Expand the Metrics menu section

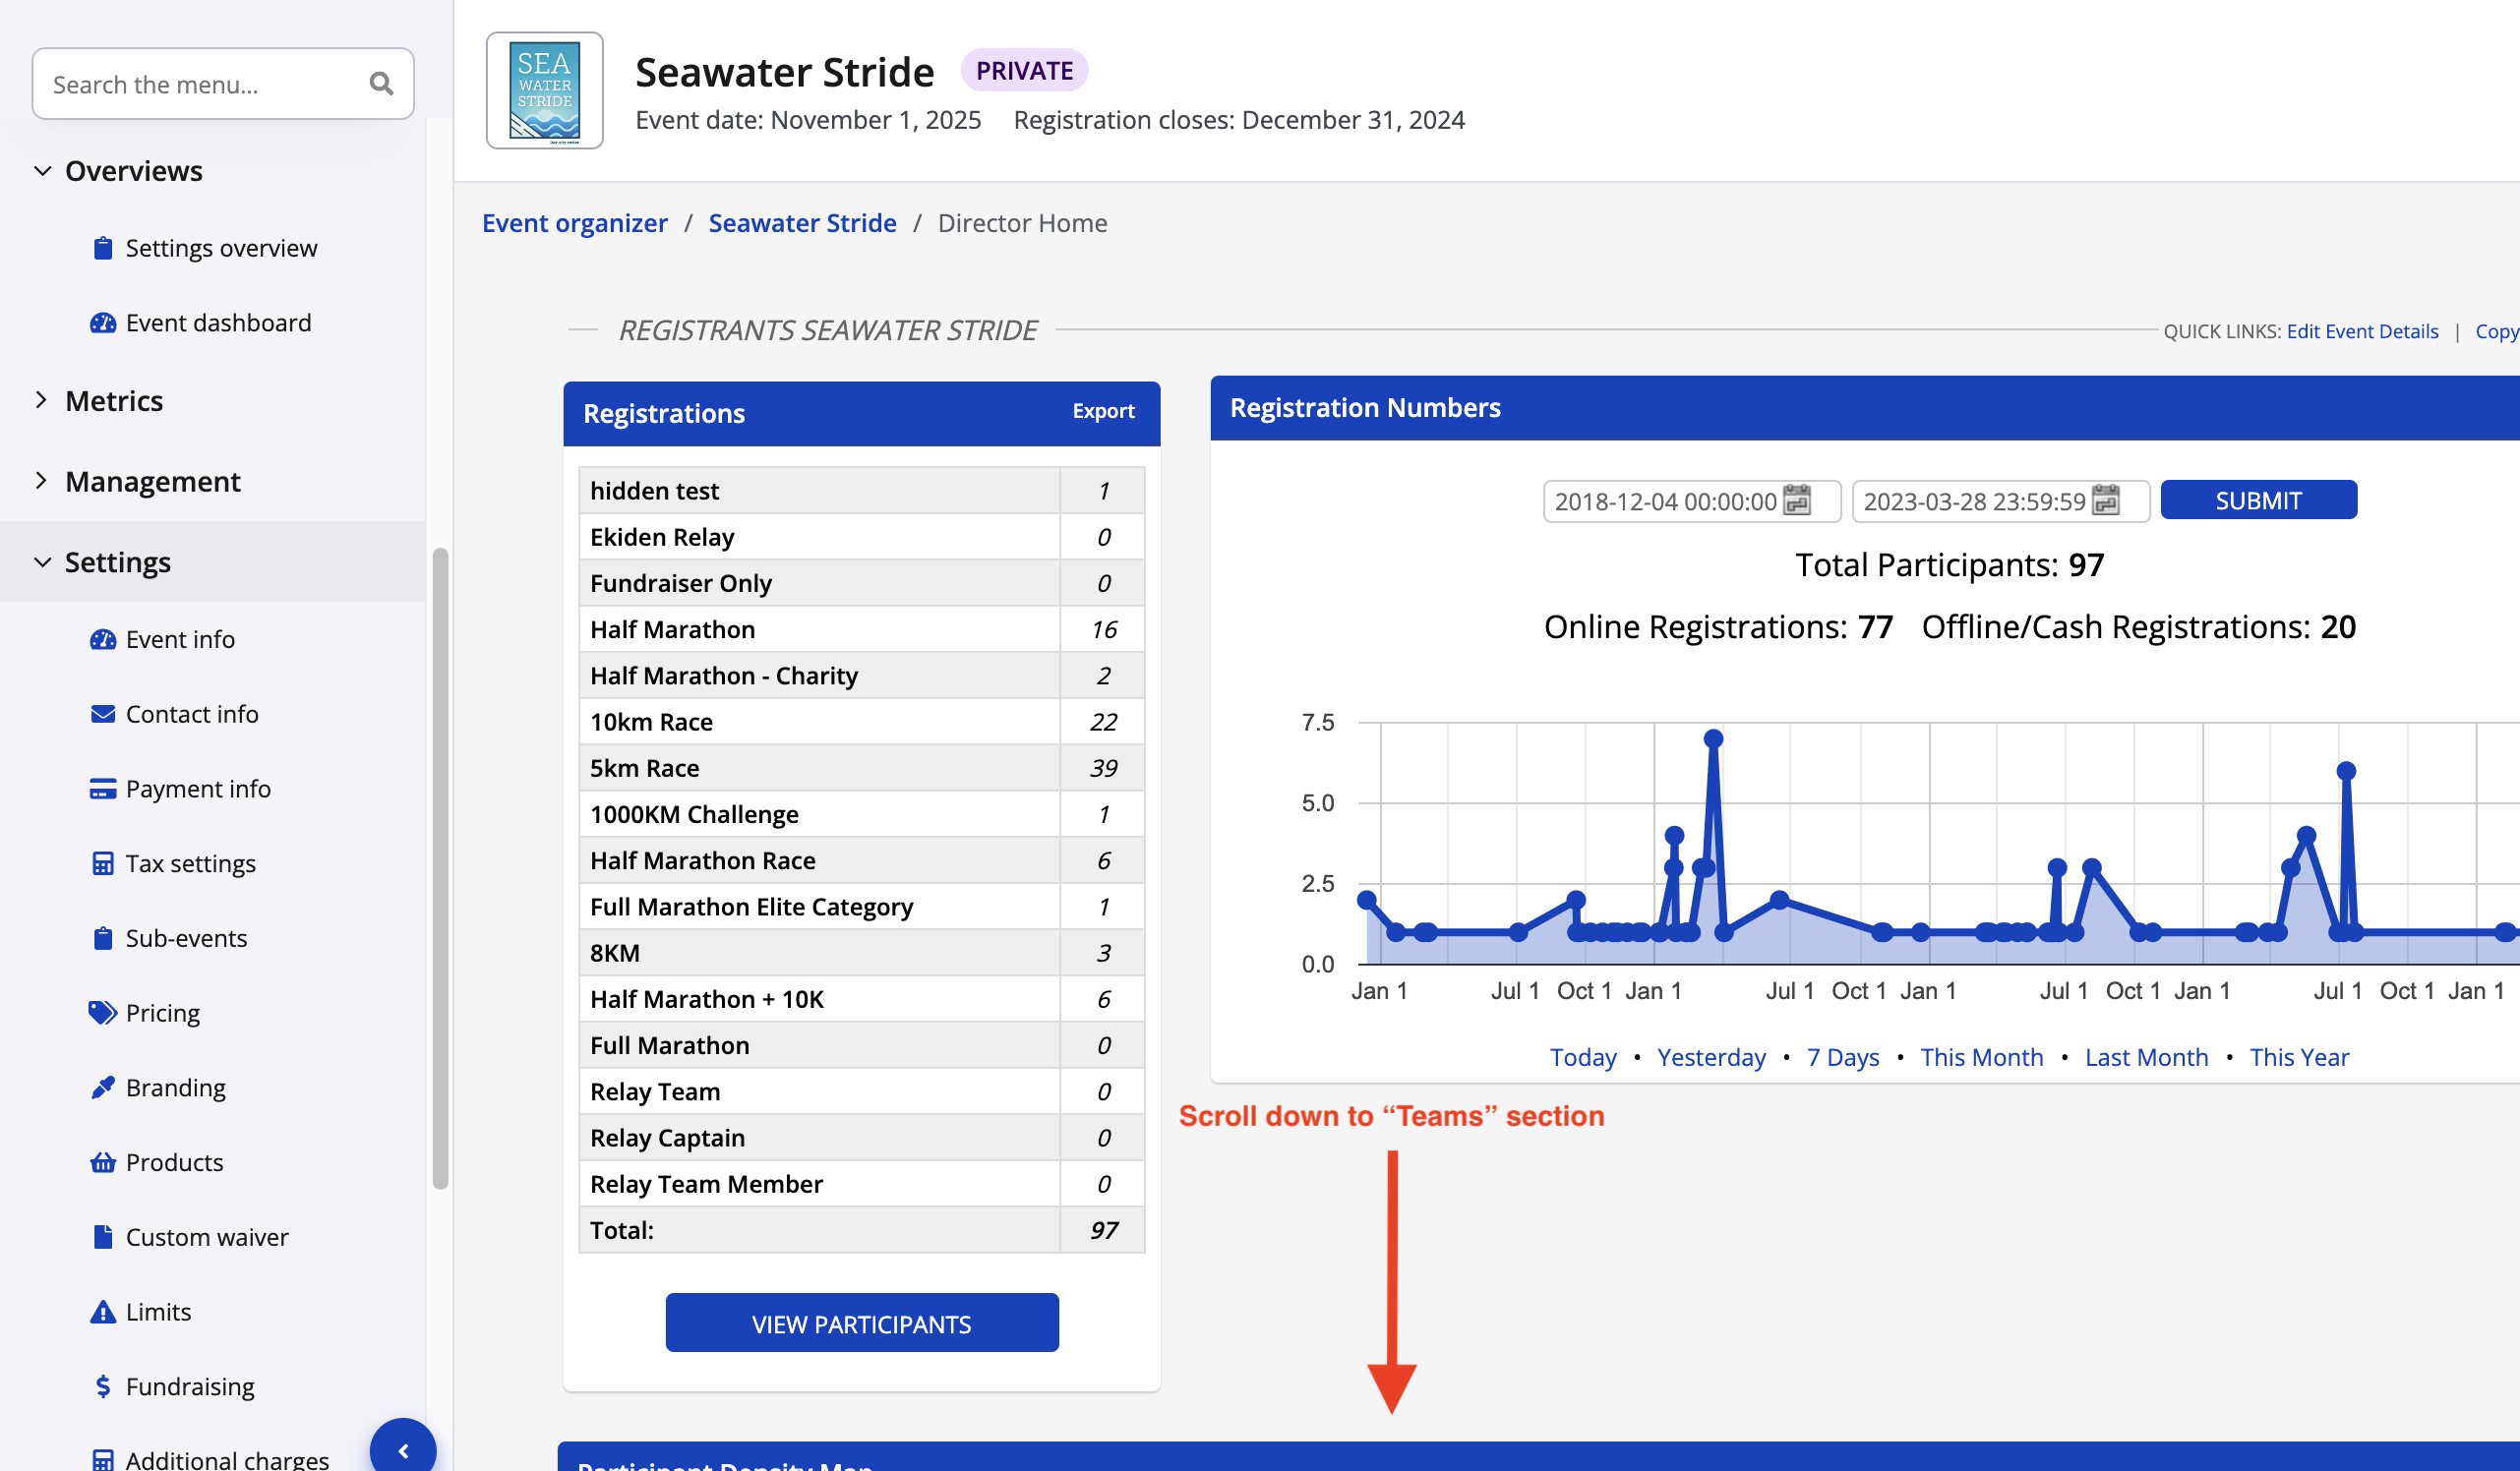[42, 401]
